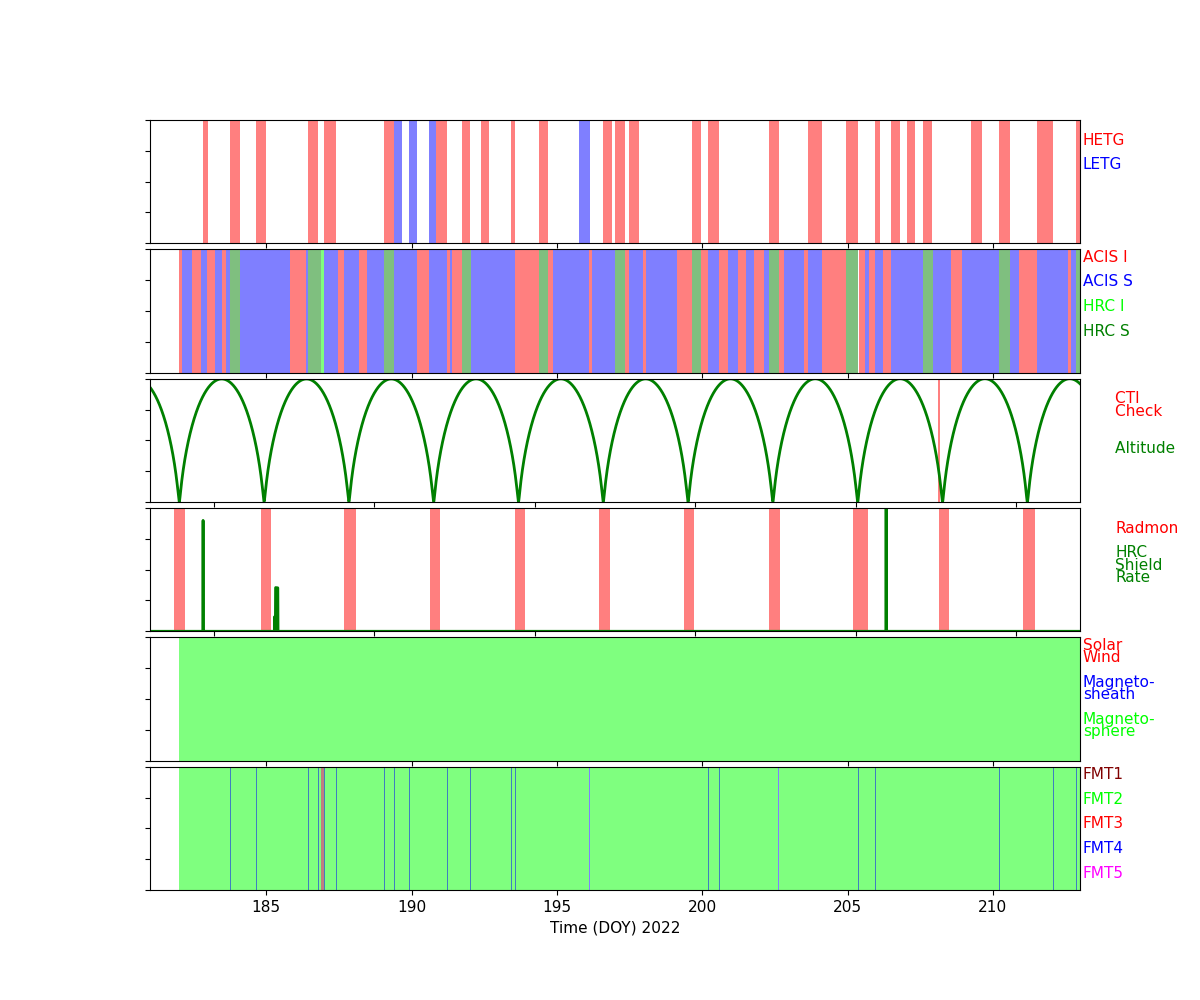Click the Time (DOY) 2022 axis title

614,928
